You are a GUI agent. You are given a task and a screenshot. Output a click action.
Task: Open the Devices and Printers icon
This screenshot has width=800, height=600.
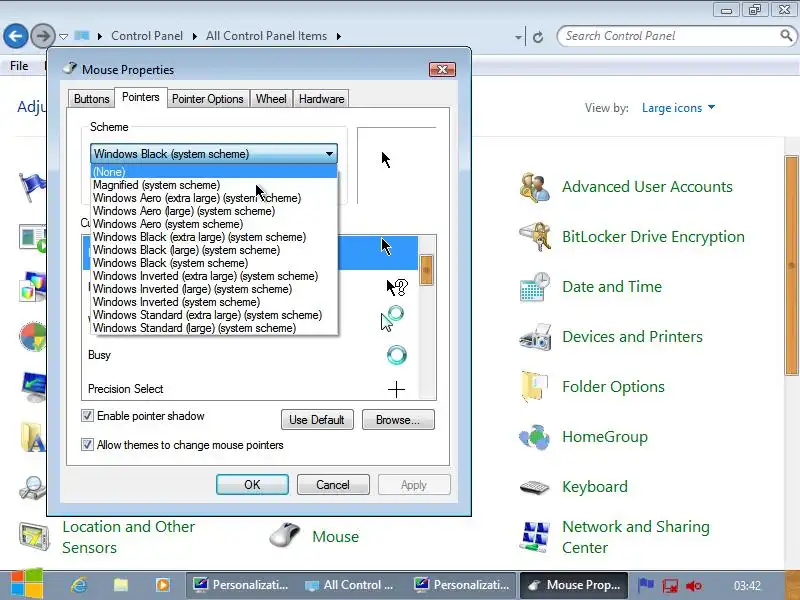[535, 337]
